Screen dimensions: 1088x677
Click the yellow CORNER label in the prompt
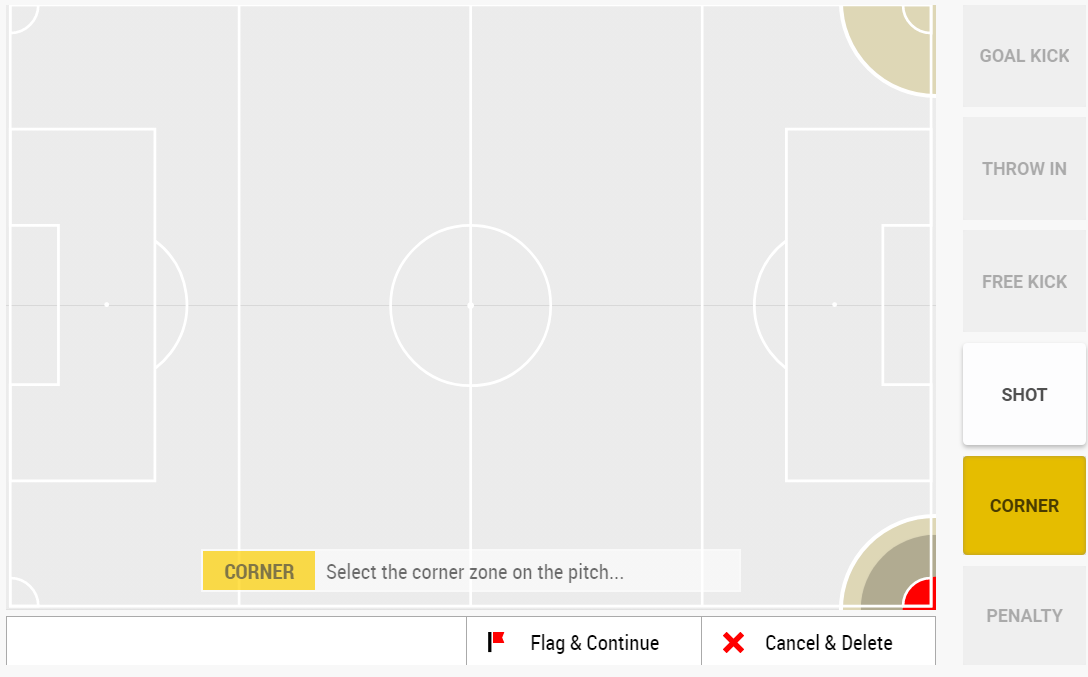pyautogui.click(x=259, y=572)
